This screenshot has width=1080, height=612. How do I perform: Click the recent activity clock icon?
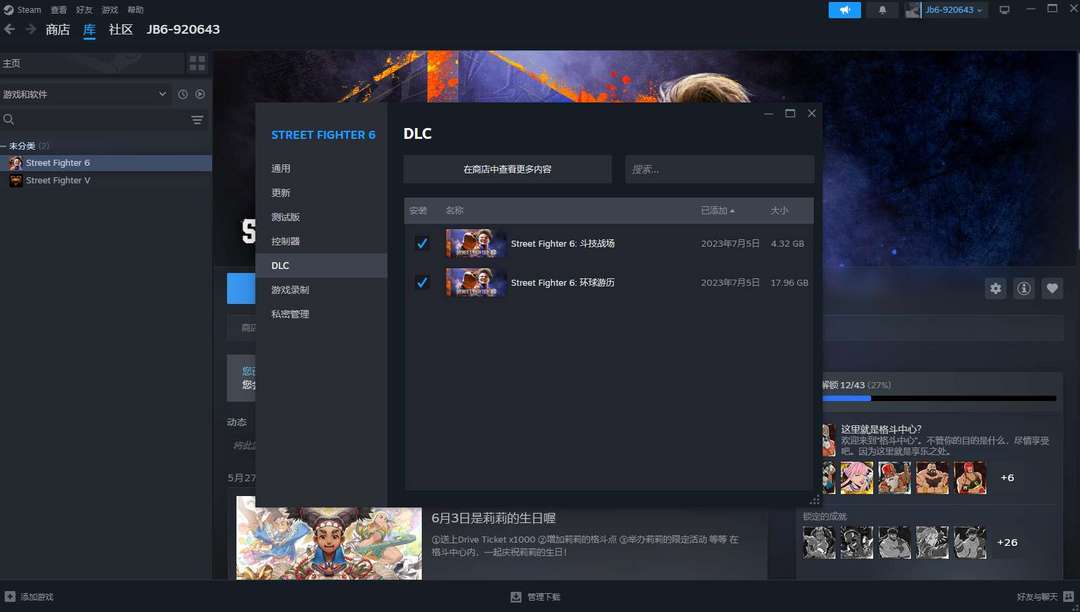click(183, 94)
